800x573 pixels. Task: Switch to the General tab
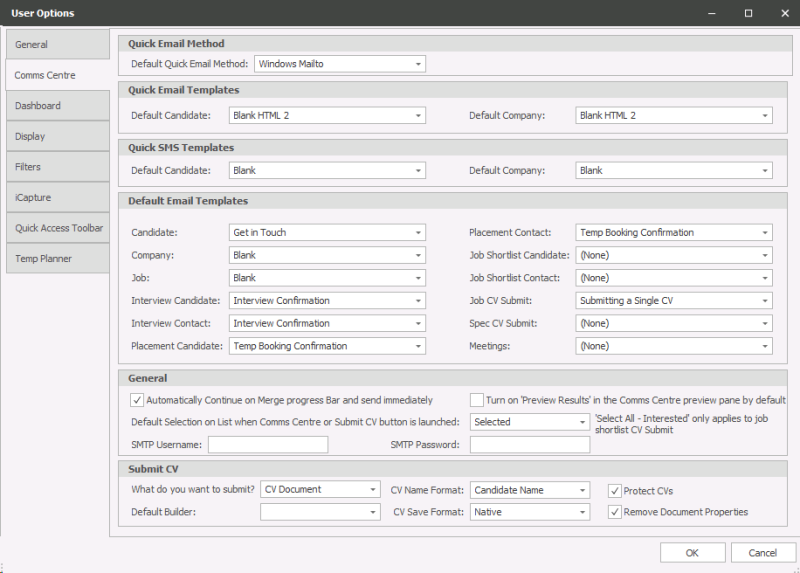coord(57,45)
